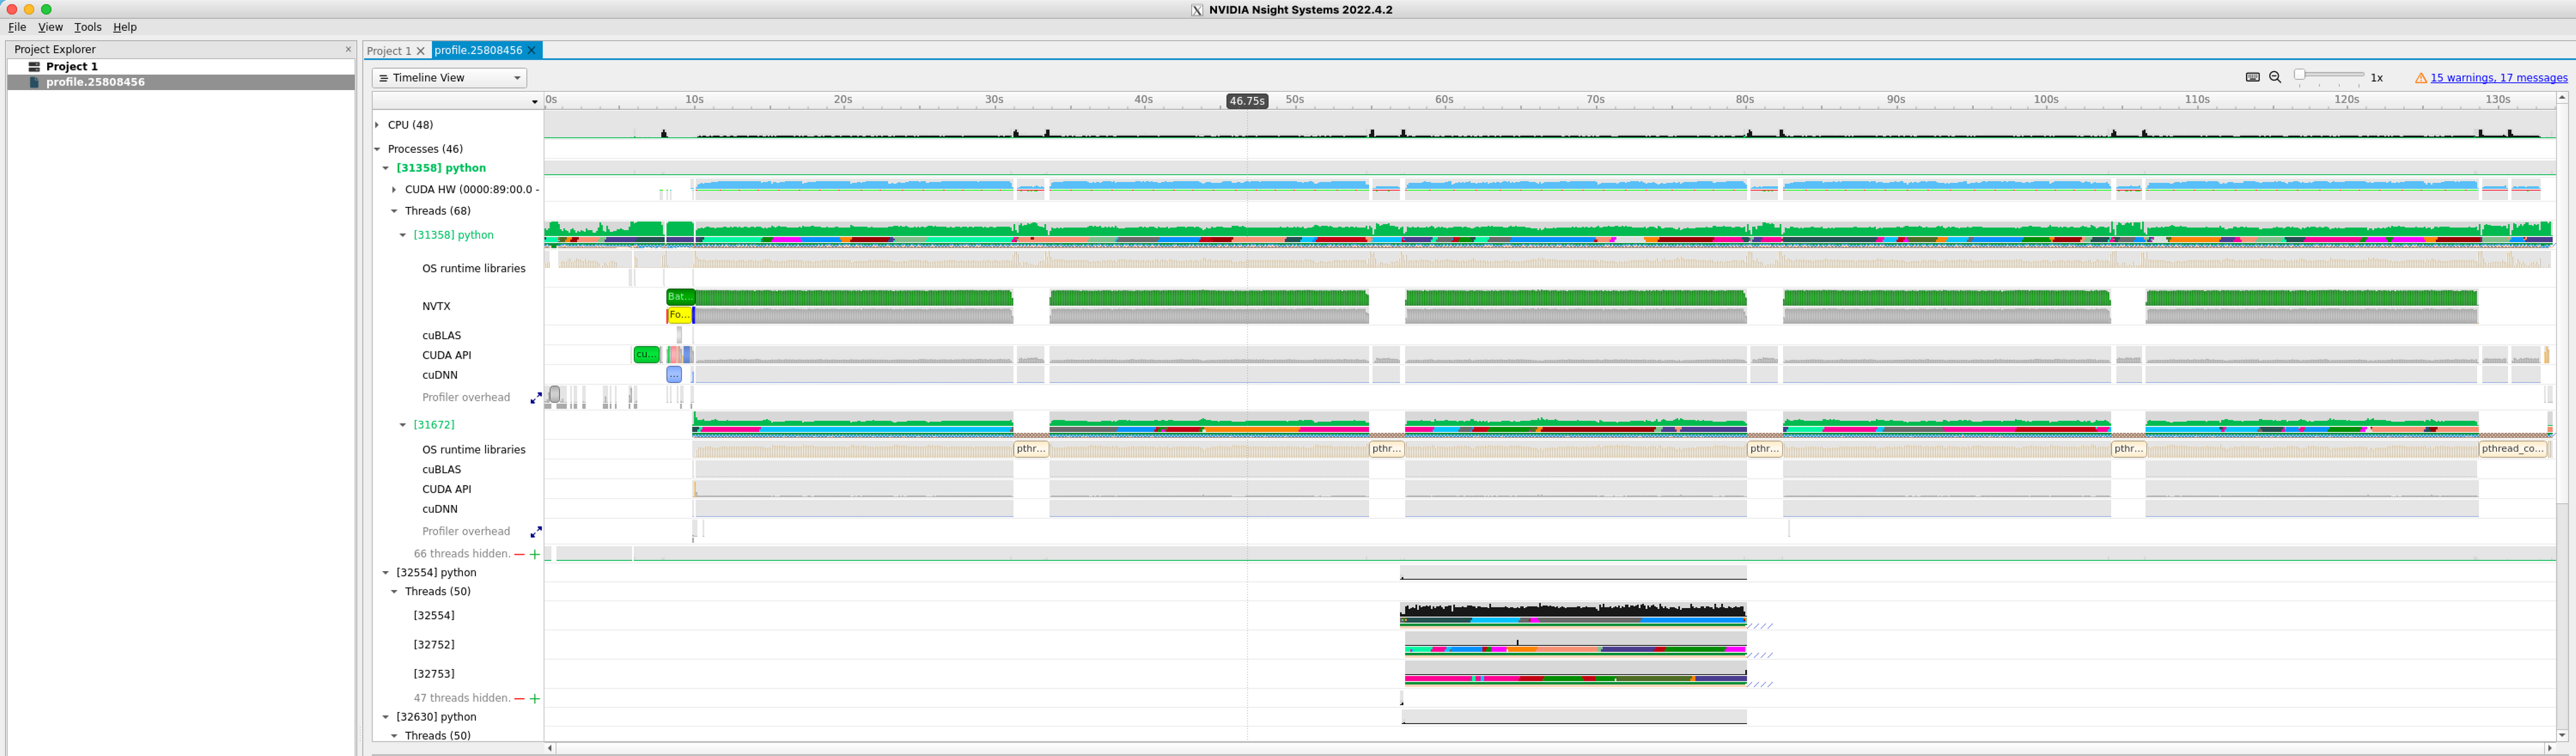Close the Project Explorer panel
The image size is (2576, 756).
[x=348, y=49]
